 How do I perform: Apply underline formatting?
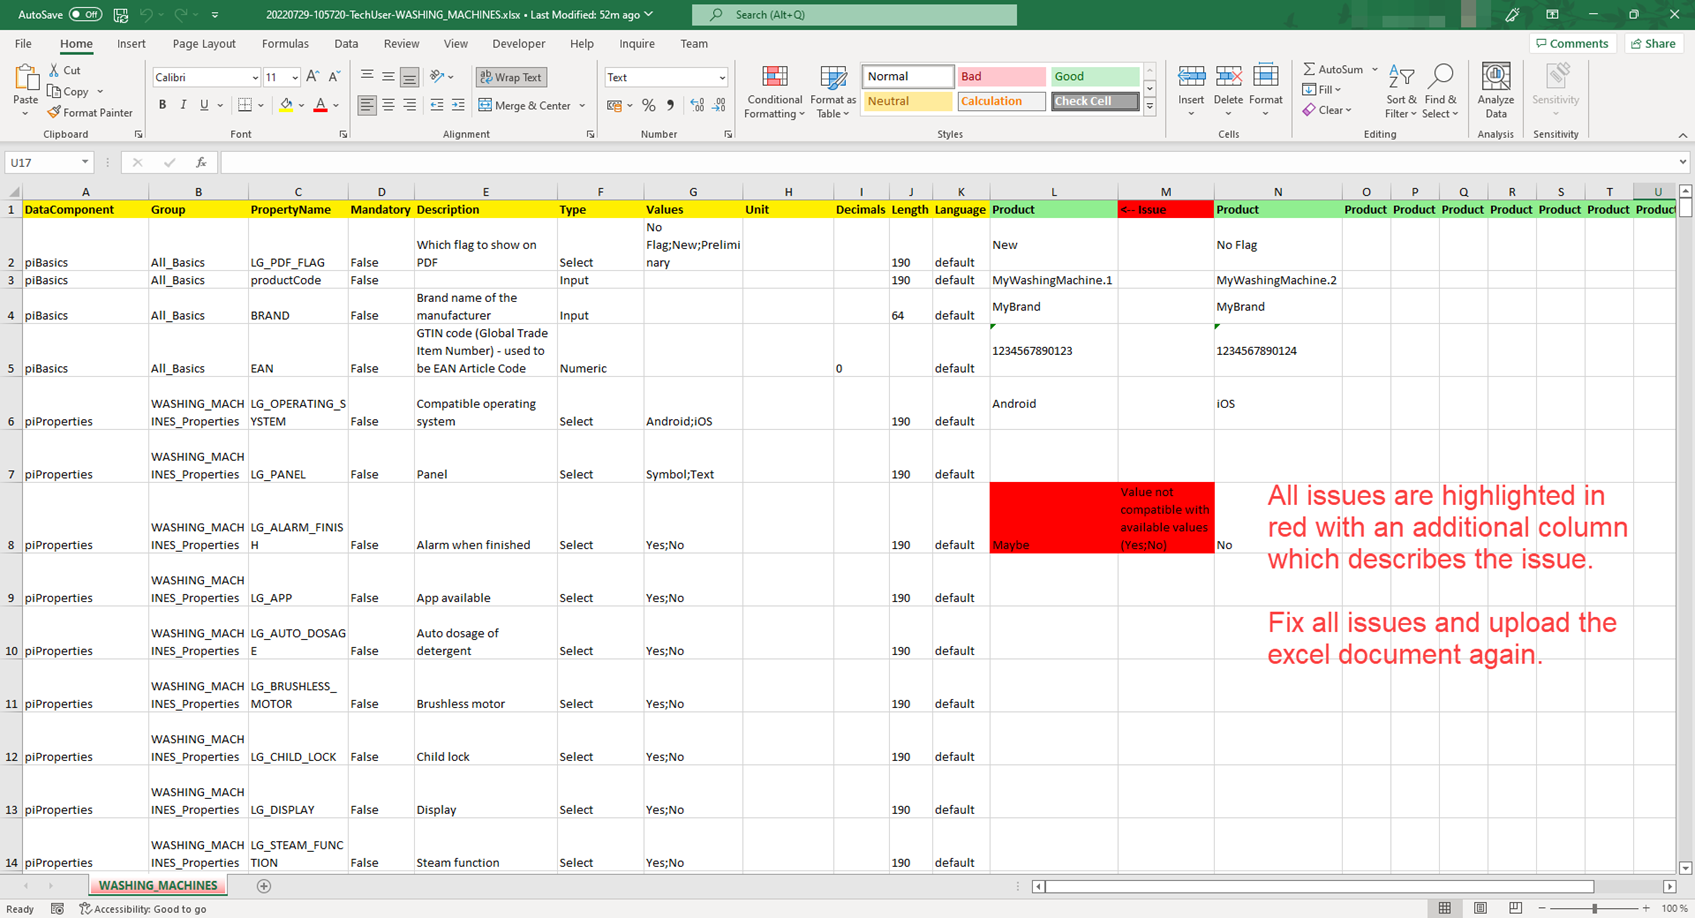coord(204,105)
